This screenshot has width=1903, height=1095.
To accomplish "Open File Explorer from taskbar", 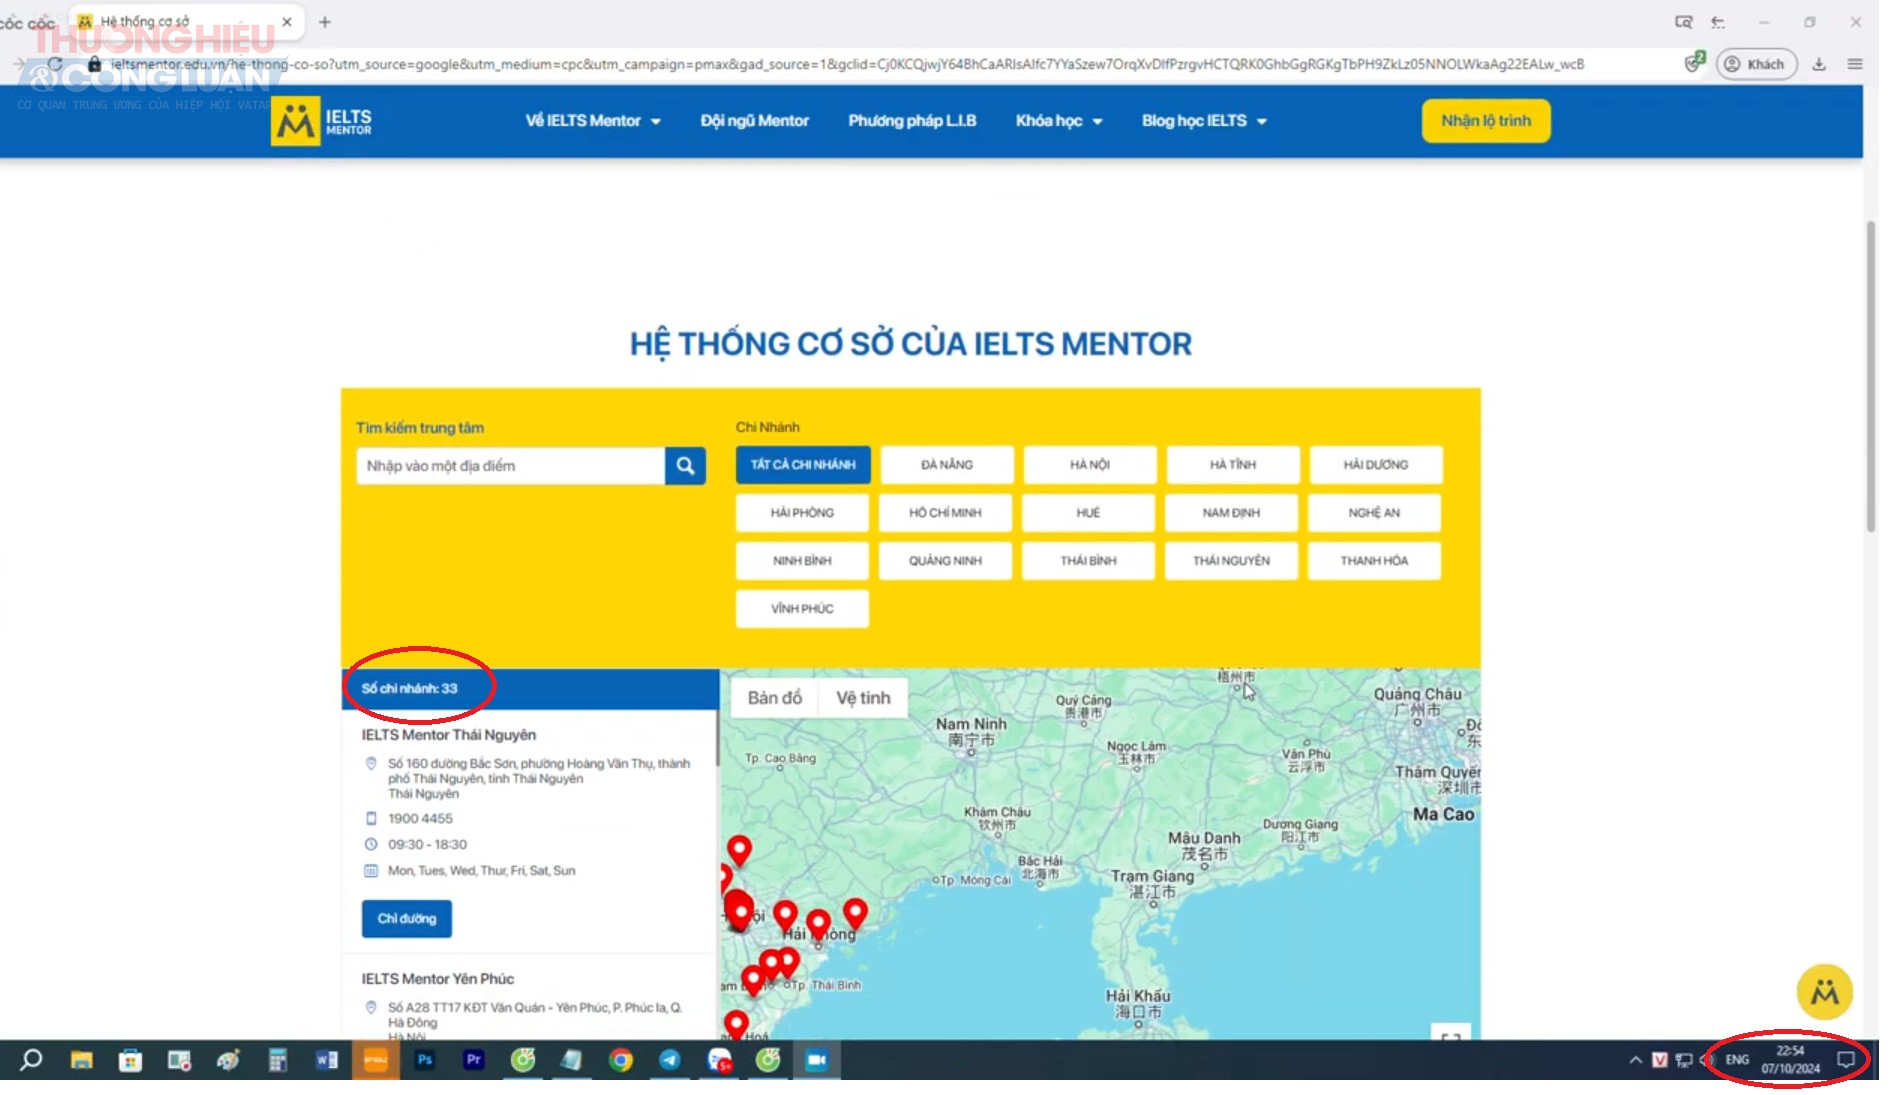I will coord(81,1060).
